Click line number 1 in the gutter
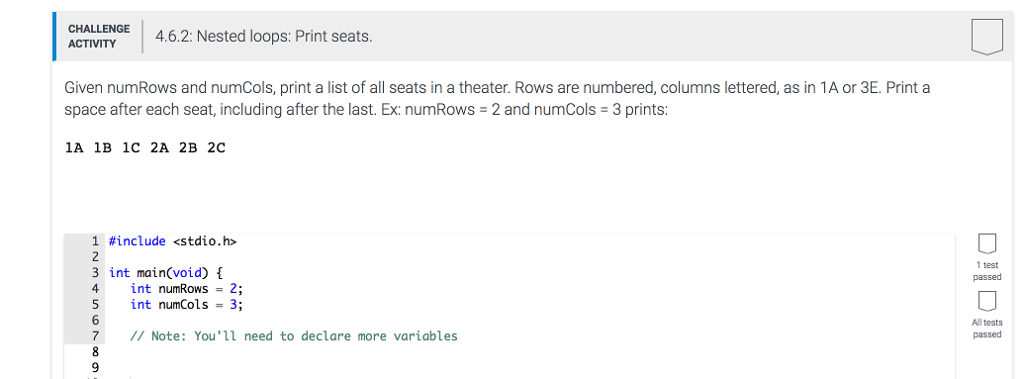 (95, 241)
